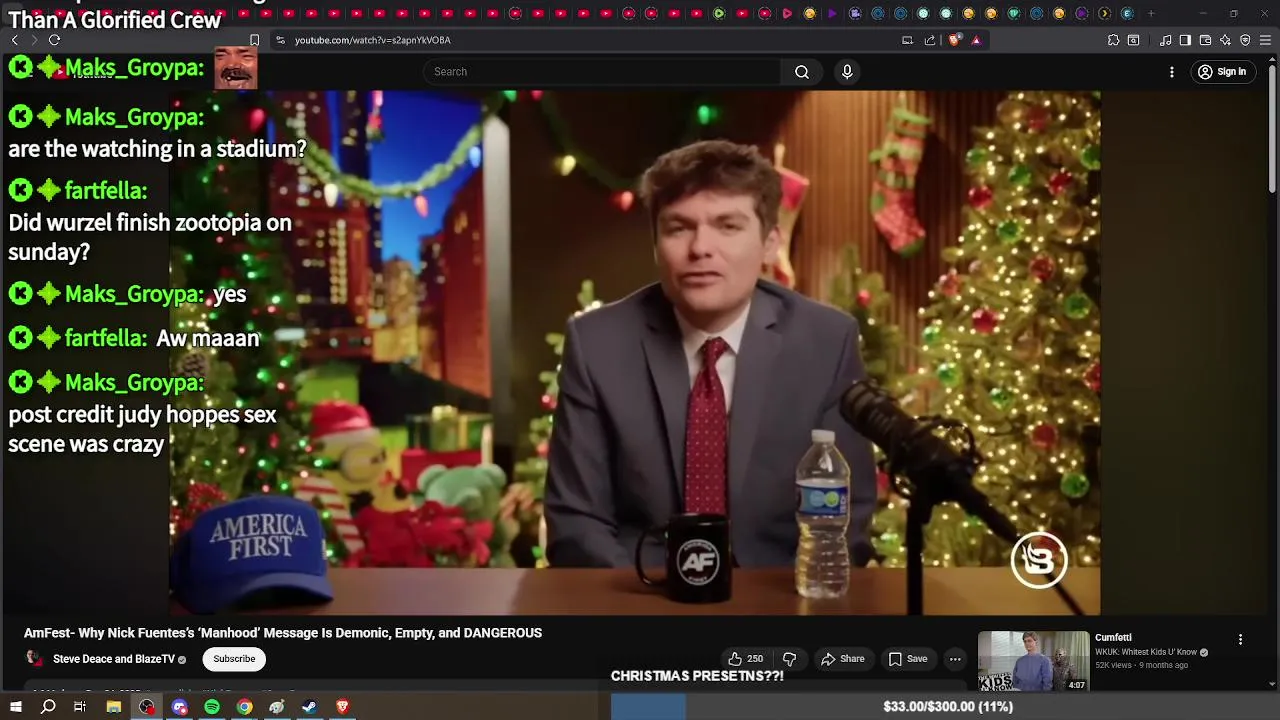This screenshot has width=1280, height=720.
Task: Open YouTube settings three-dot menu
Action: click(1172, 72)
